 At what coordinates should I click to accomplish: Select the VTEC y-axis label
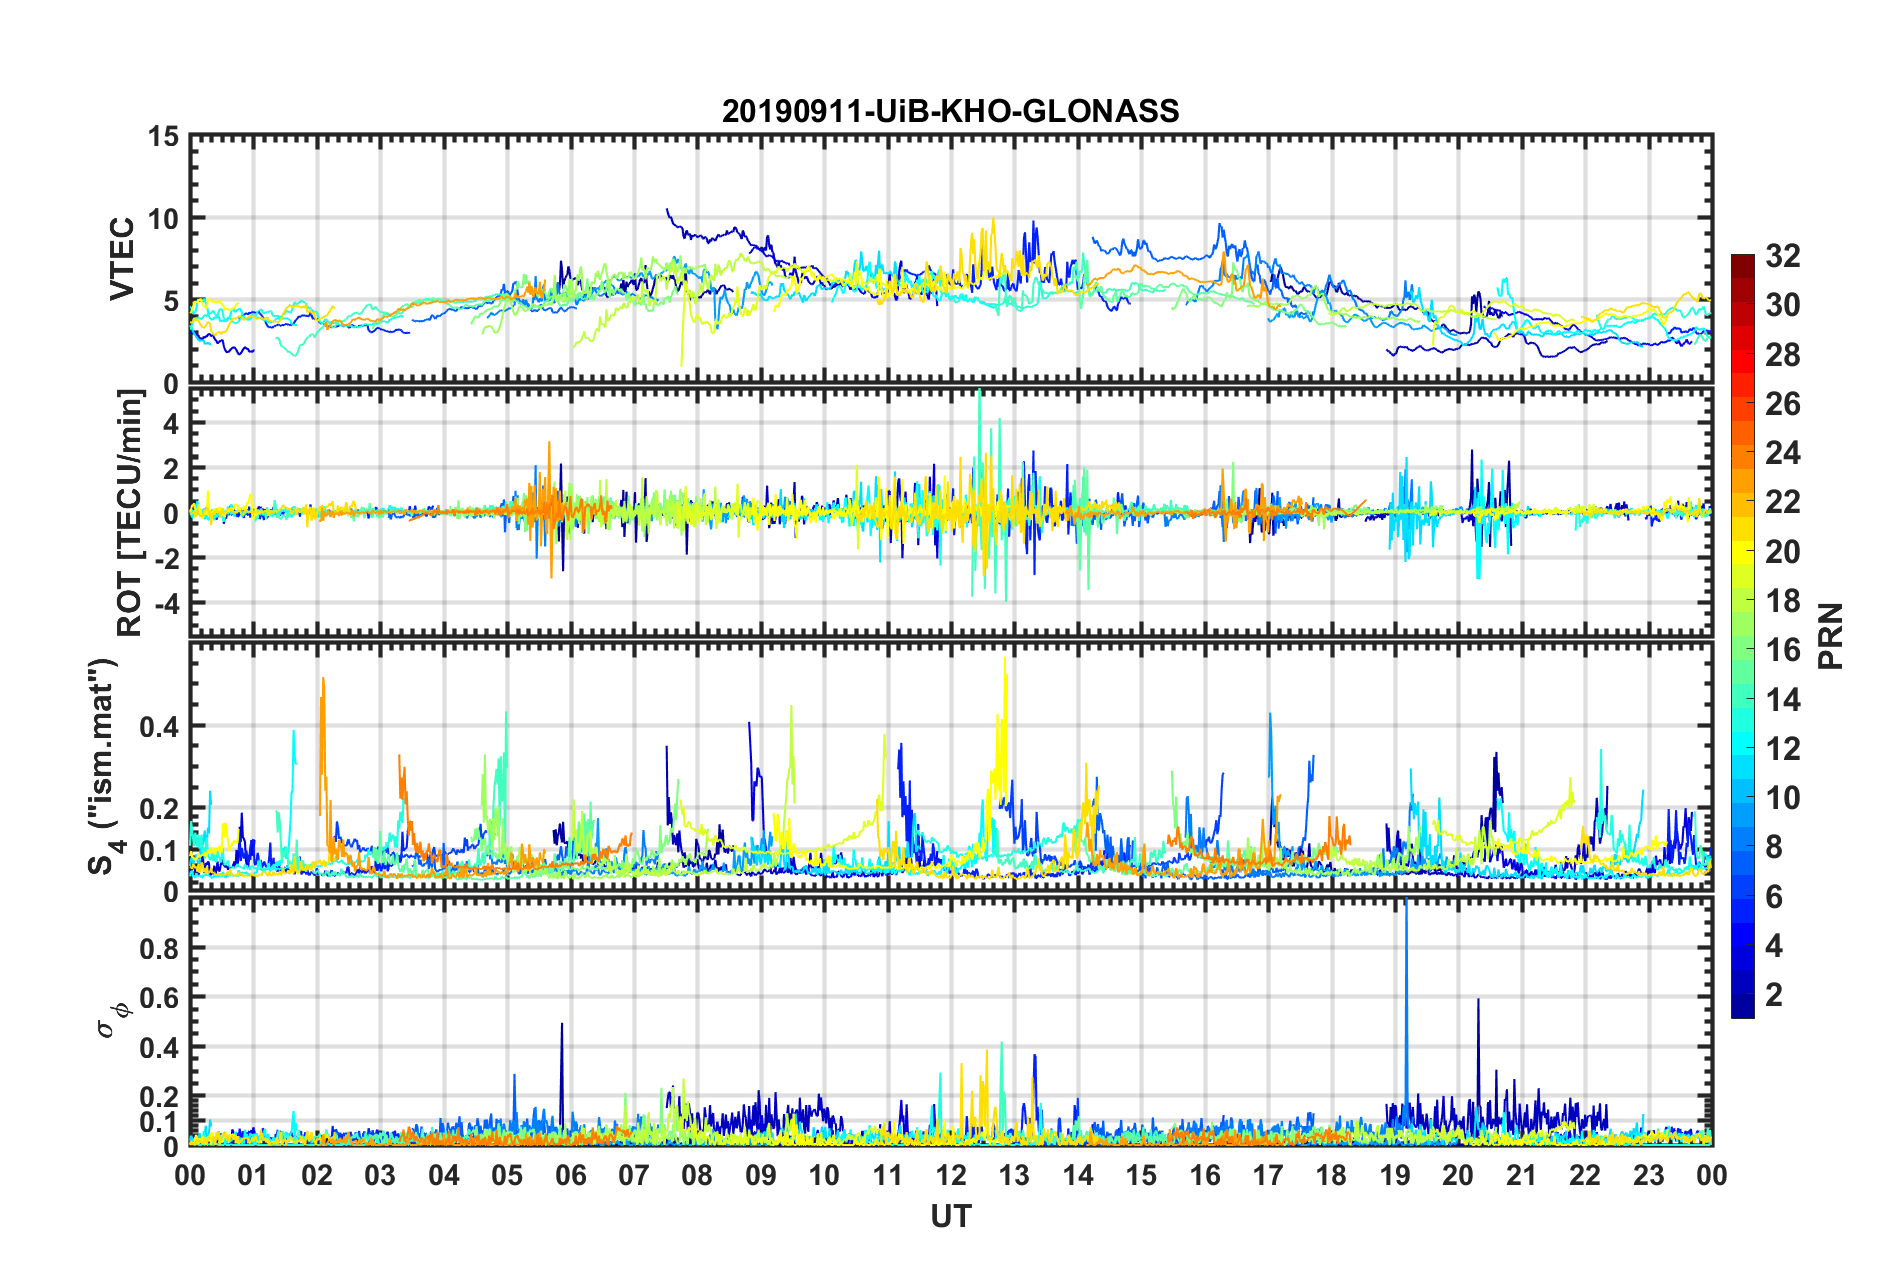(x=122, y=259)
